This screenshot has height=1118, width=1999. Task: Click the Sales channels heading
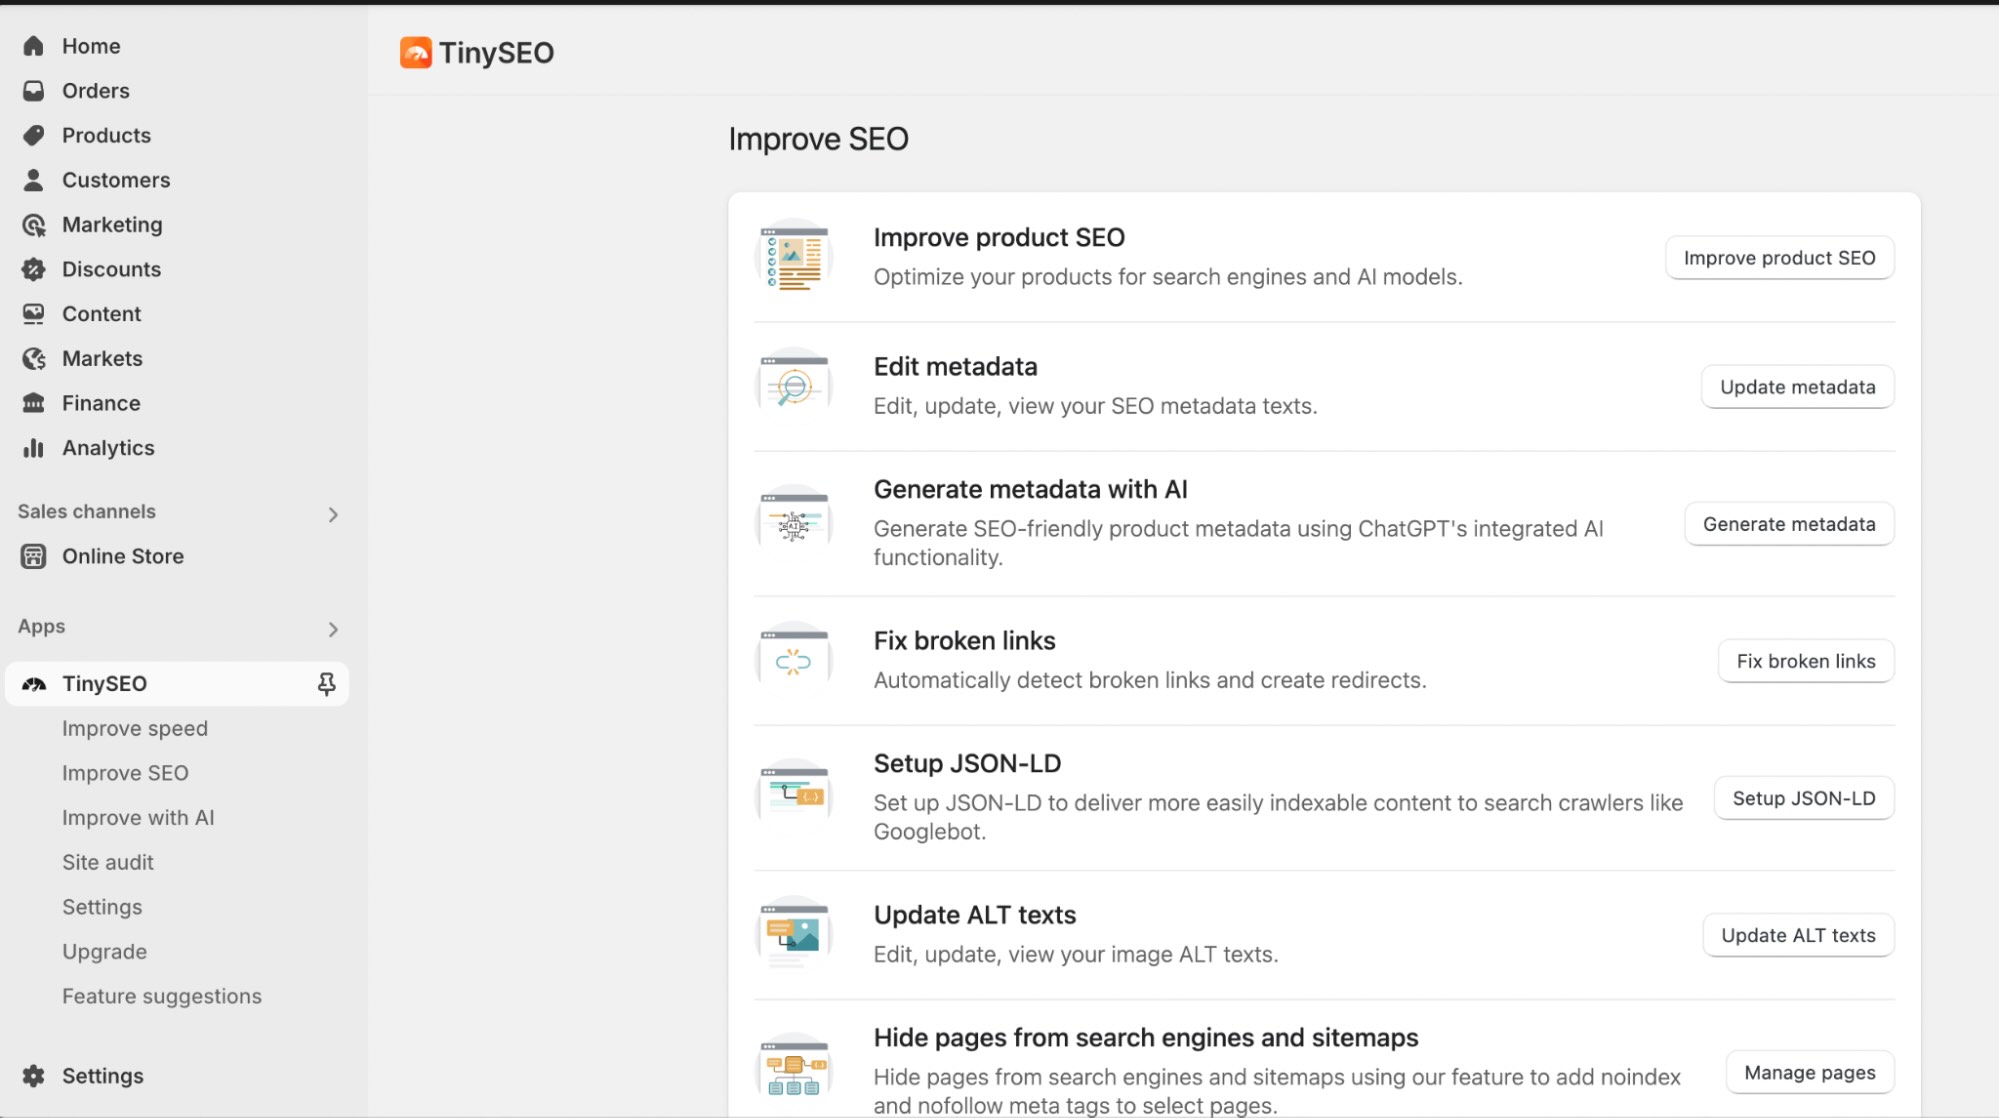87,512
